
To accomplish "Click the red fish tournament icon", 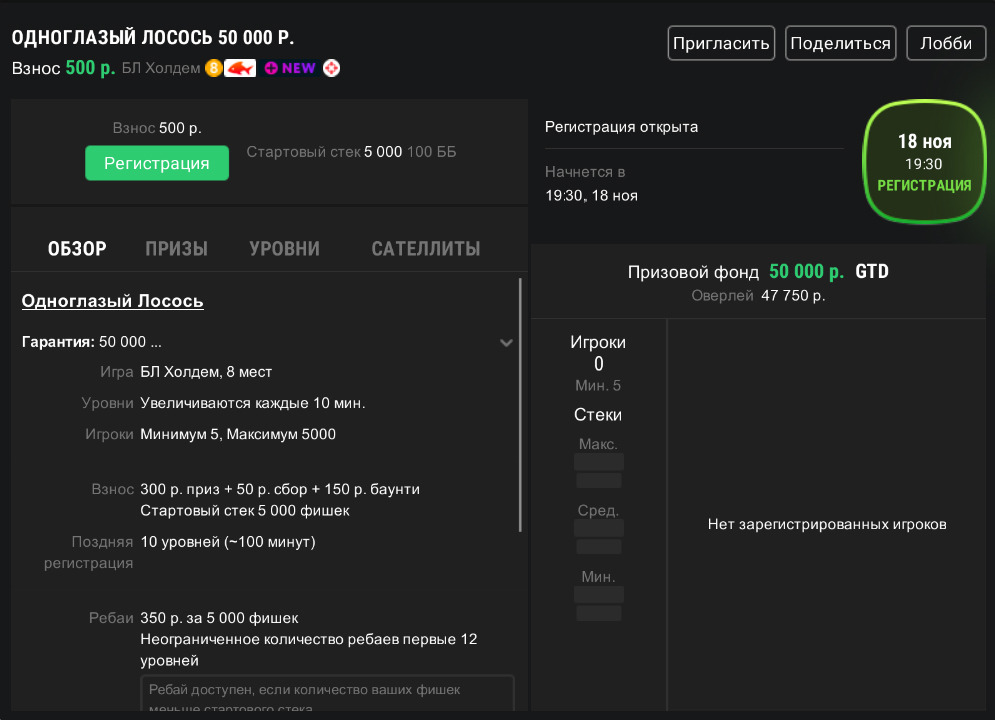I will [240, 68].
